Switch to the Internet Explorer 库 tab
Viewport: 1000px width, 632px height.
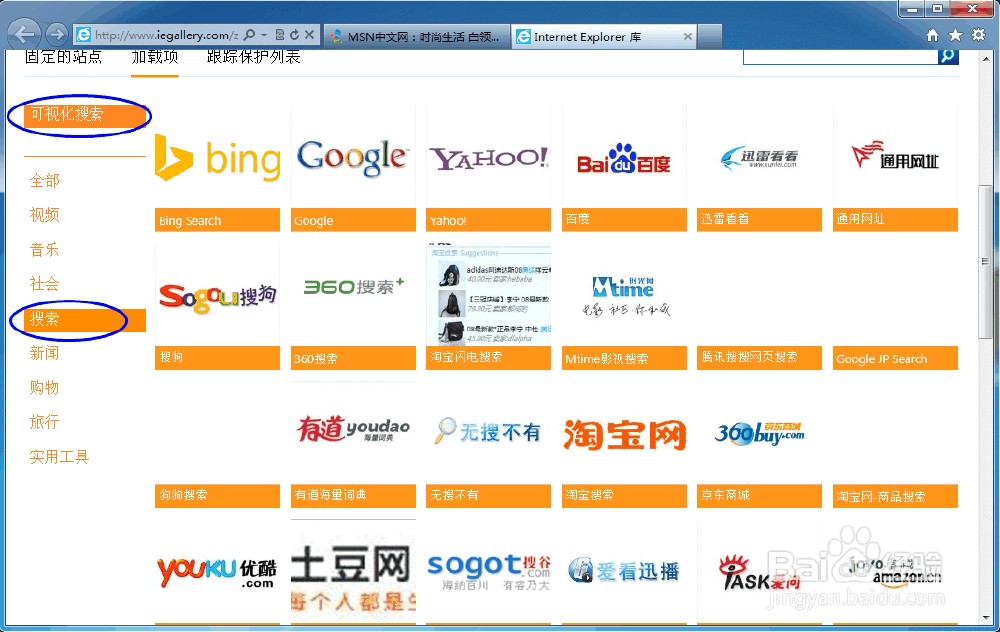(x=604, y=37)
